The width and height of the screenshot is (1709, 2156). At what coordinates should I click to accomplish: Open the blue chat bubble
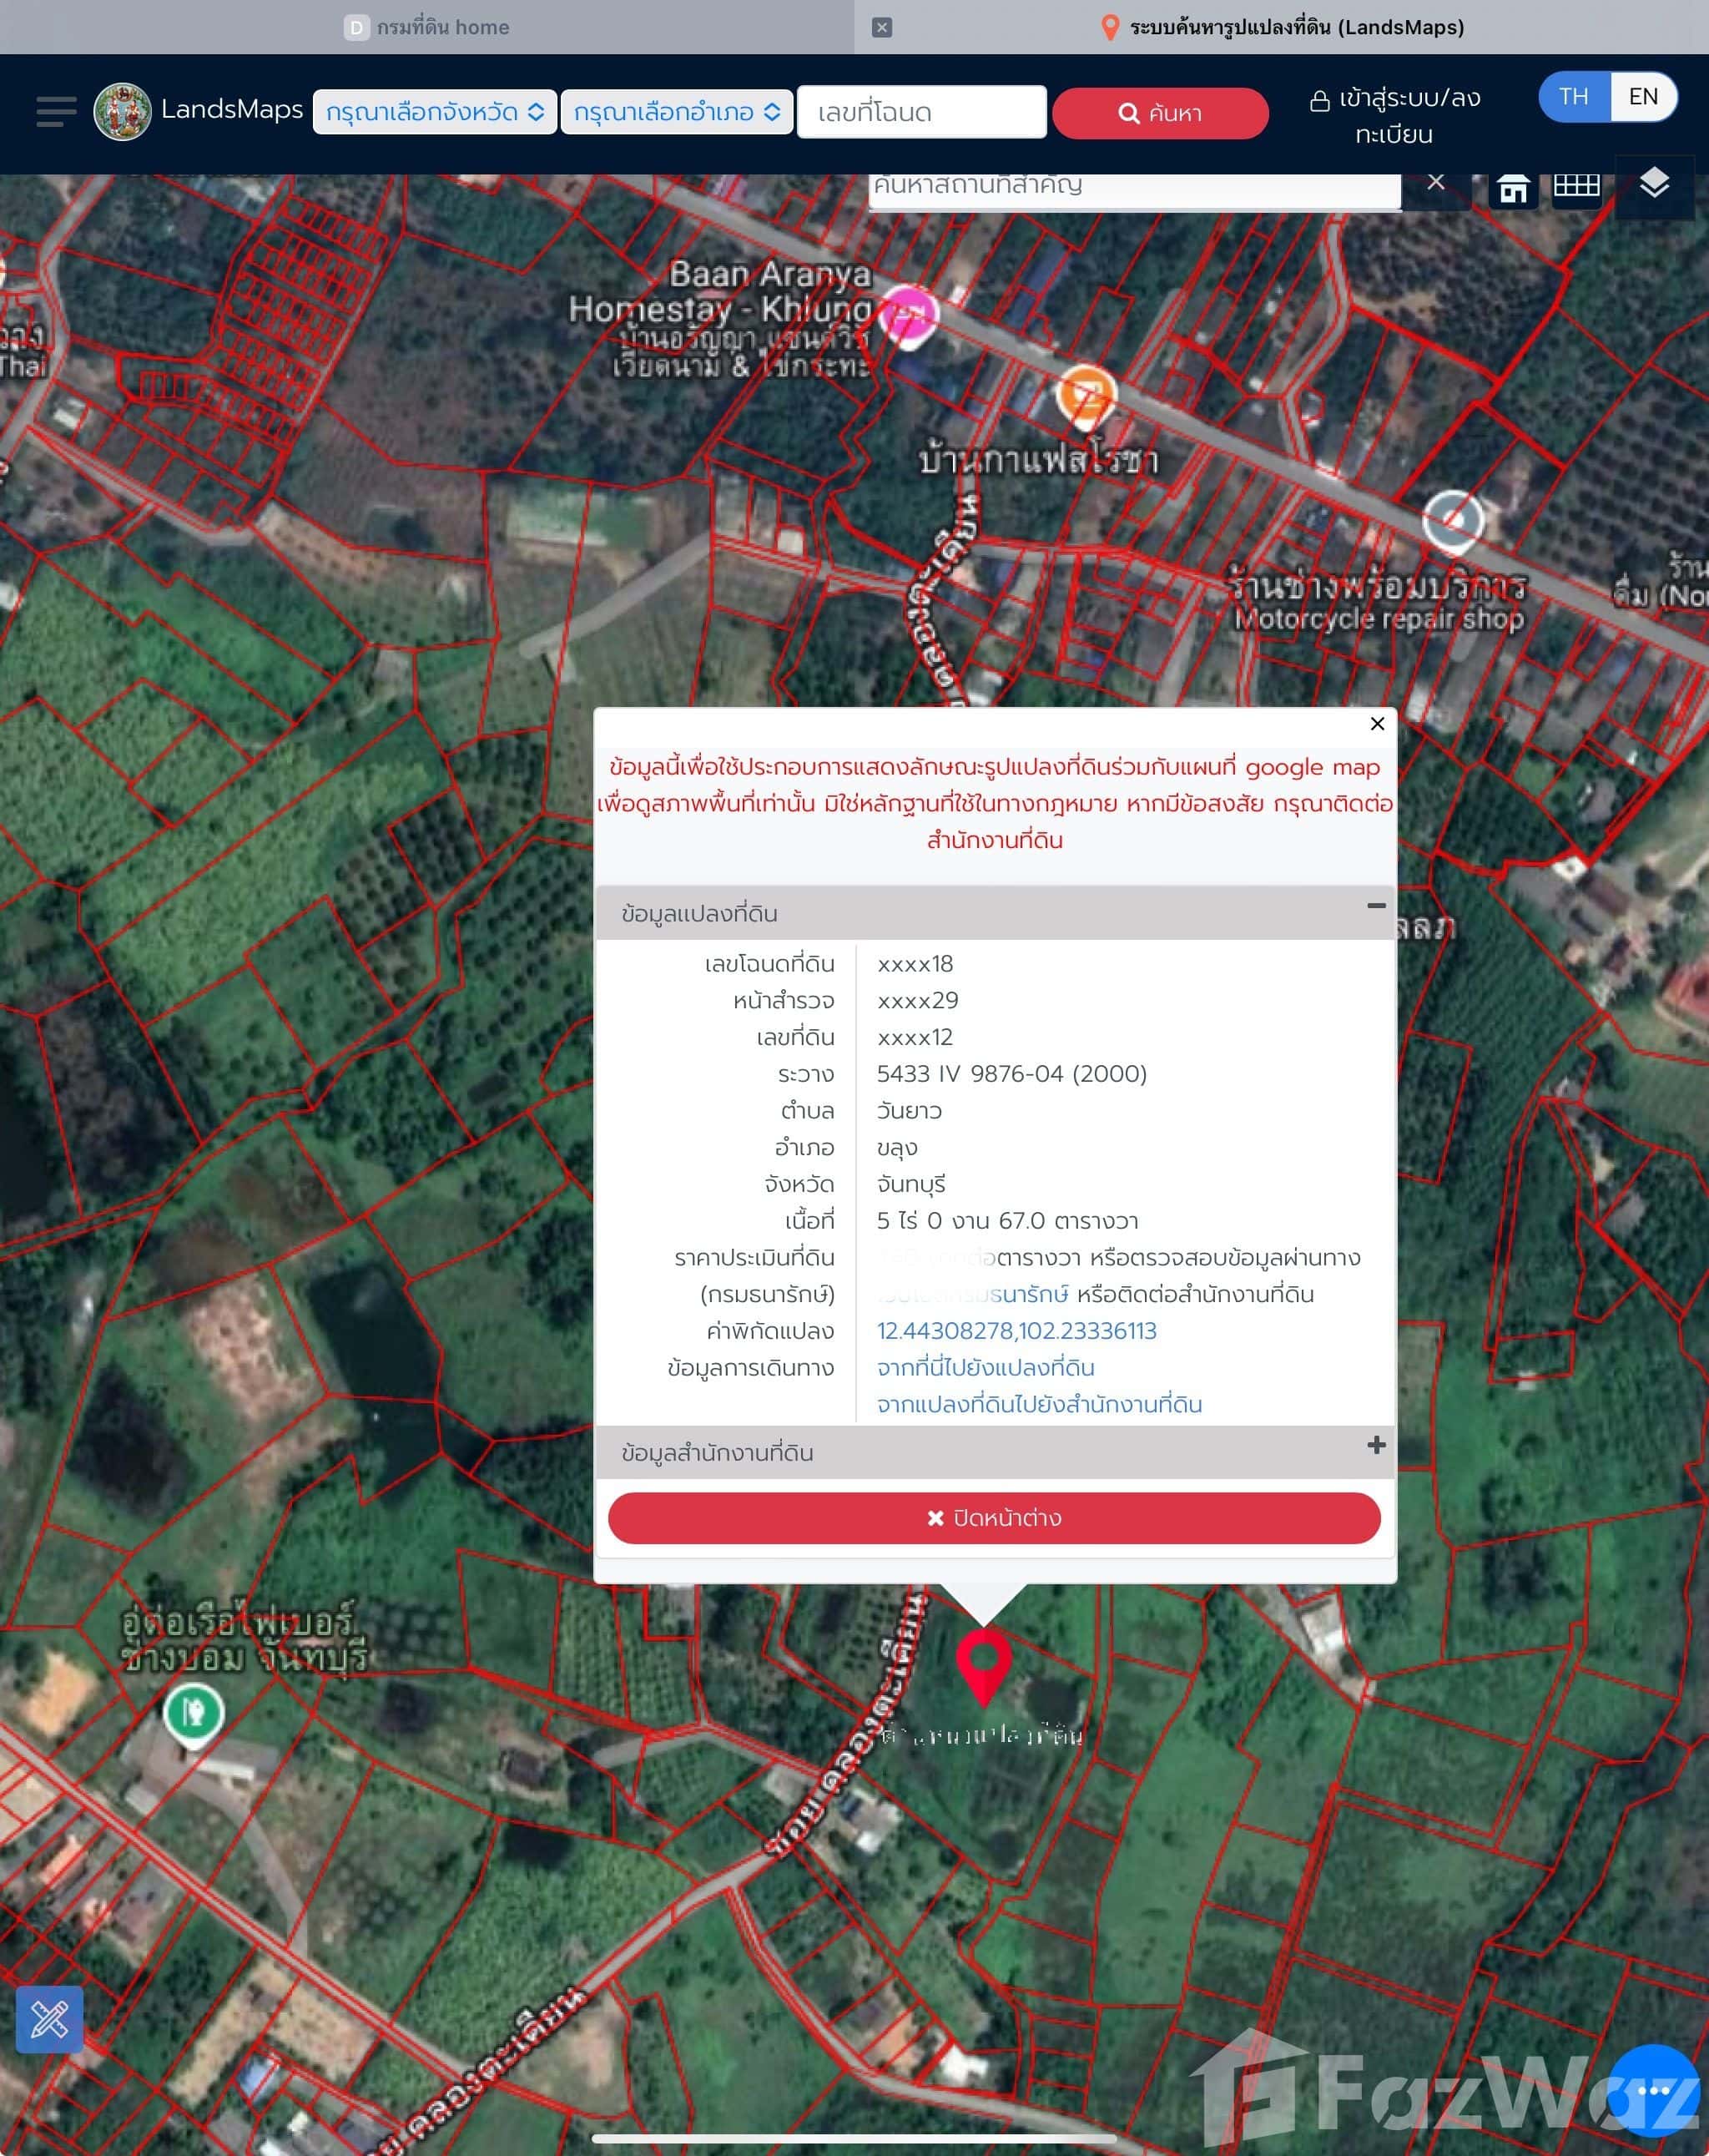pos(1653,2090)
